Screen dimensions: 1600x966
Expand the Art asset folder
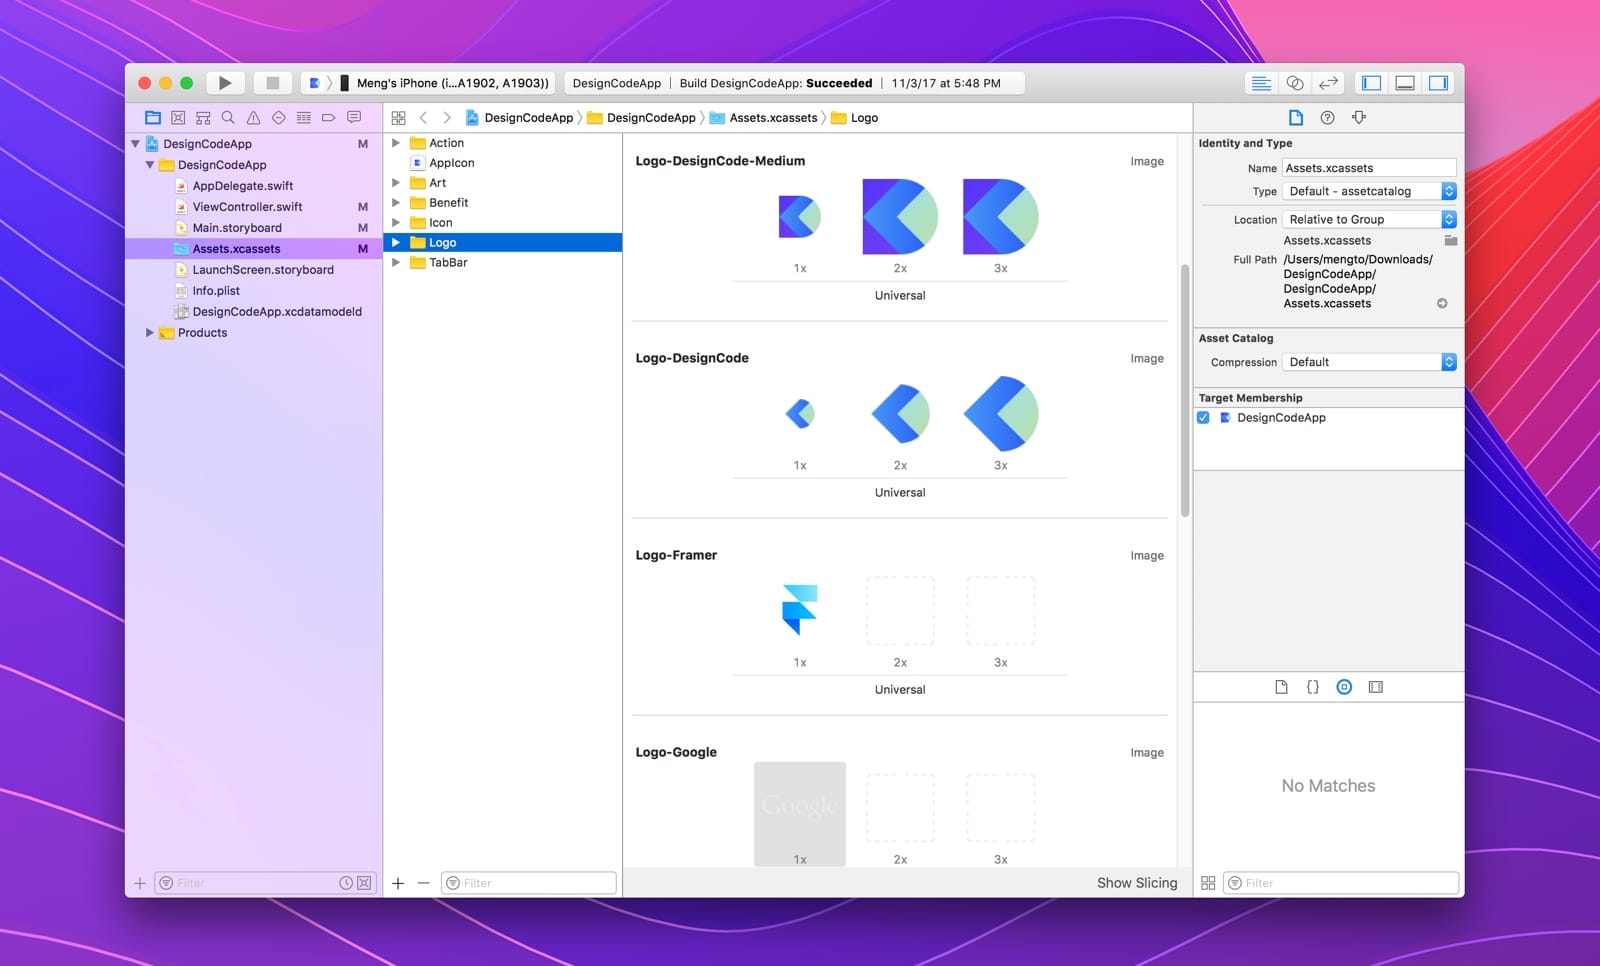(396, 183)
